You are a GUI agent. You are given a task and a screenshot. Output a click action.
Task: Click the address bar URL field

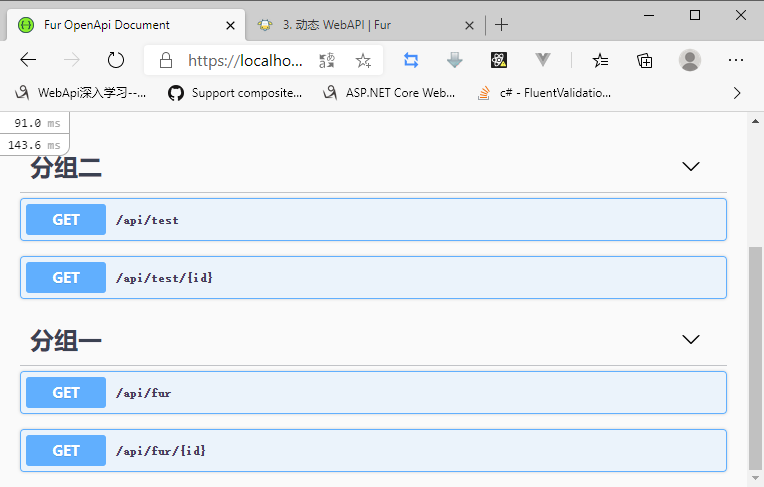tap(245, 60)
